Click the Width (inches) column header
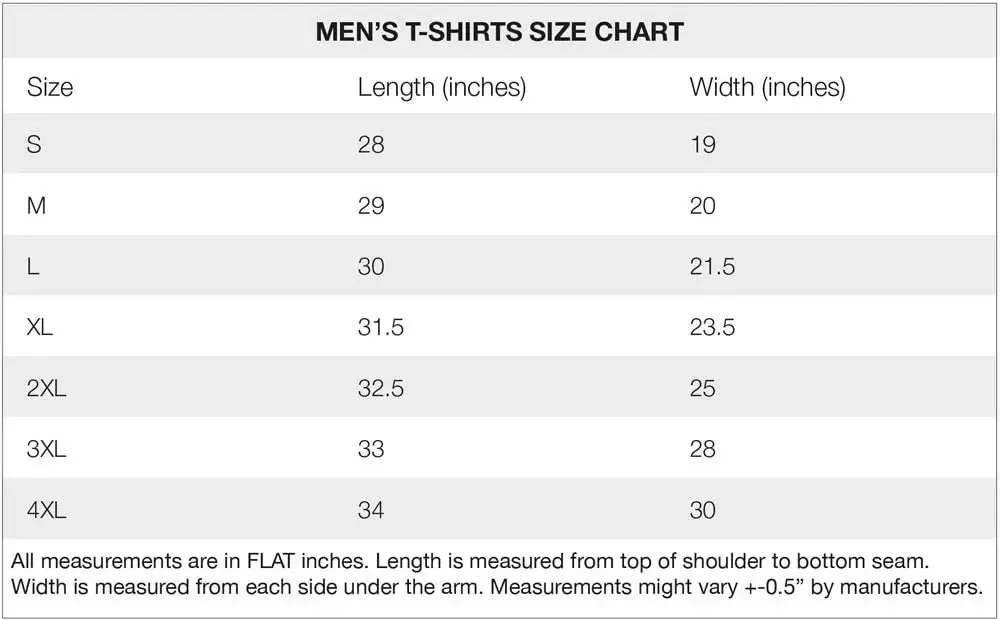This screenshot has width=1000, height=620. pos(767,88)
